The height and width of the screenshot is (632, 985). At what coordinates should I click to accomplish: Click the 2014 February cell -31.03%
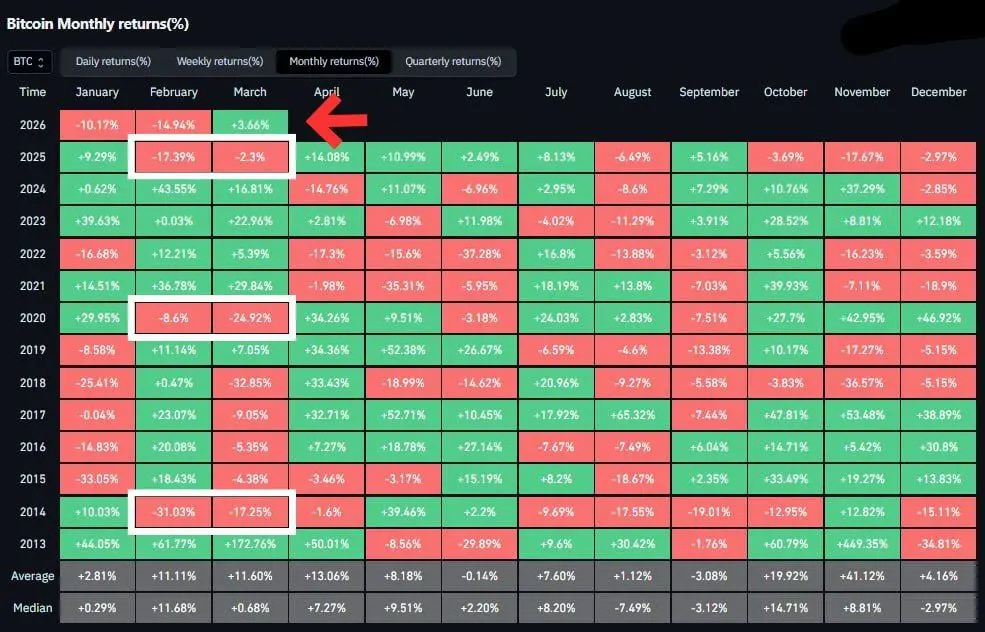point(174,512)
